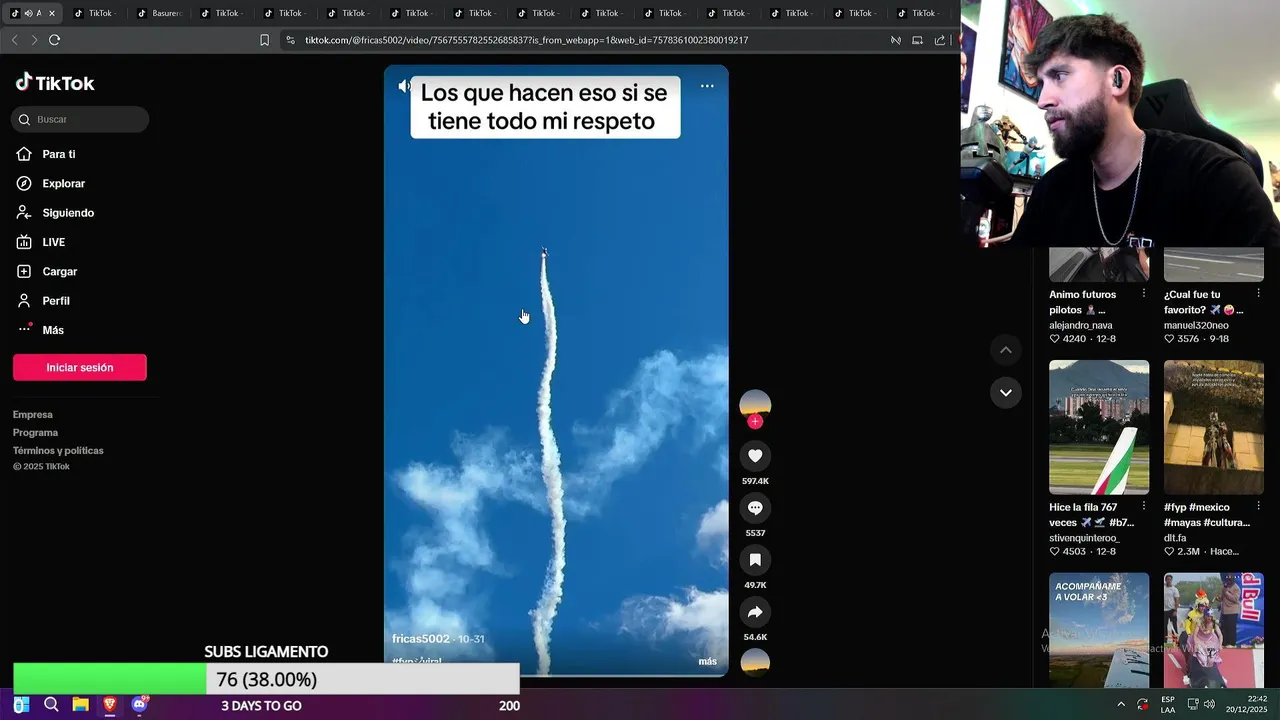Open the 'Hice la fila 767' video thumbnail
The height and width of the screenshot is (720, 1280).
click(1099, 427)
